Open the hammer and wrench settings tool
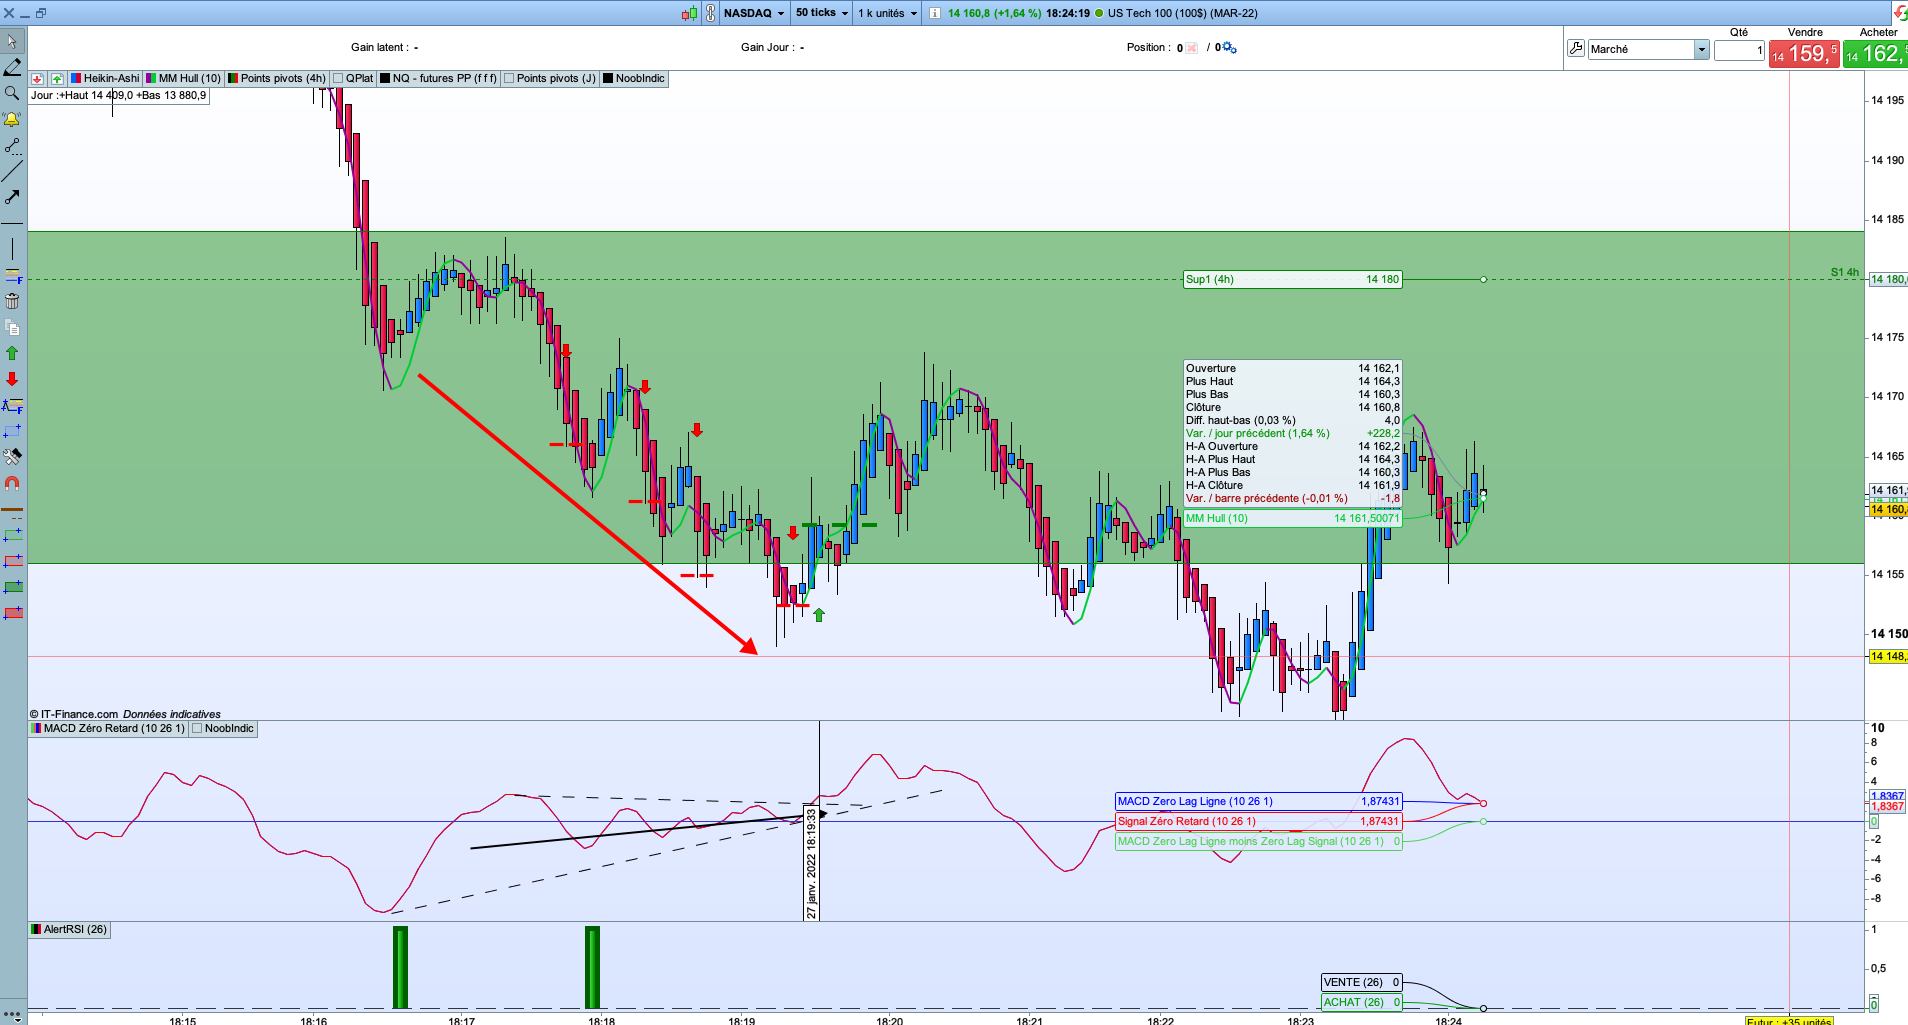1908x1025 pixels. pyautogui.click(x=12, y=457)
